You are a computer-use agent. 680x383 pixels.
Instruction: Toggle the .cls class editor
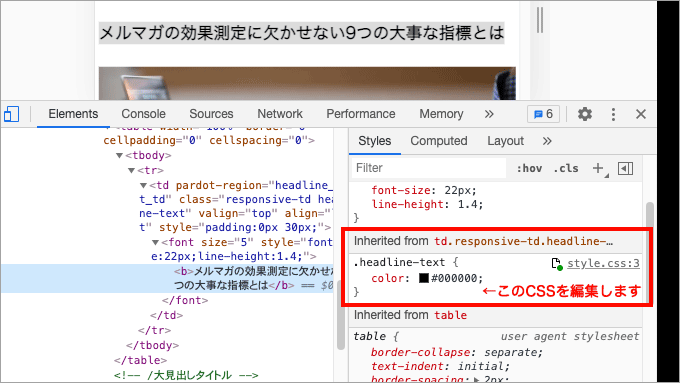click(566, 168)
